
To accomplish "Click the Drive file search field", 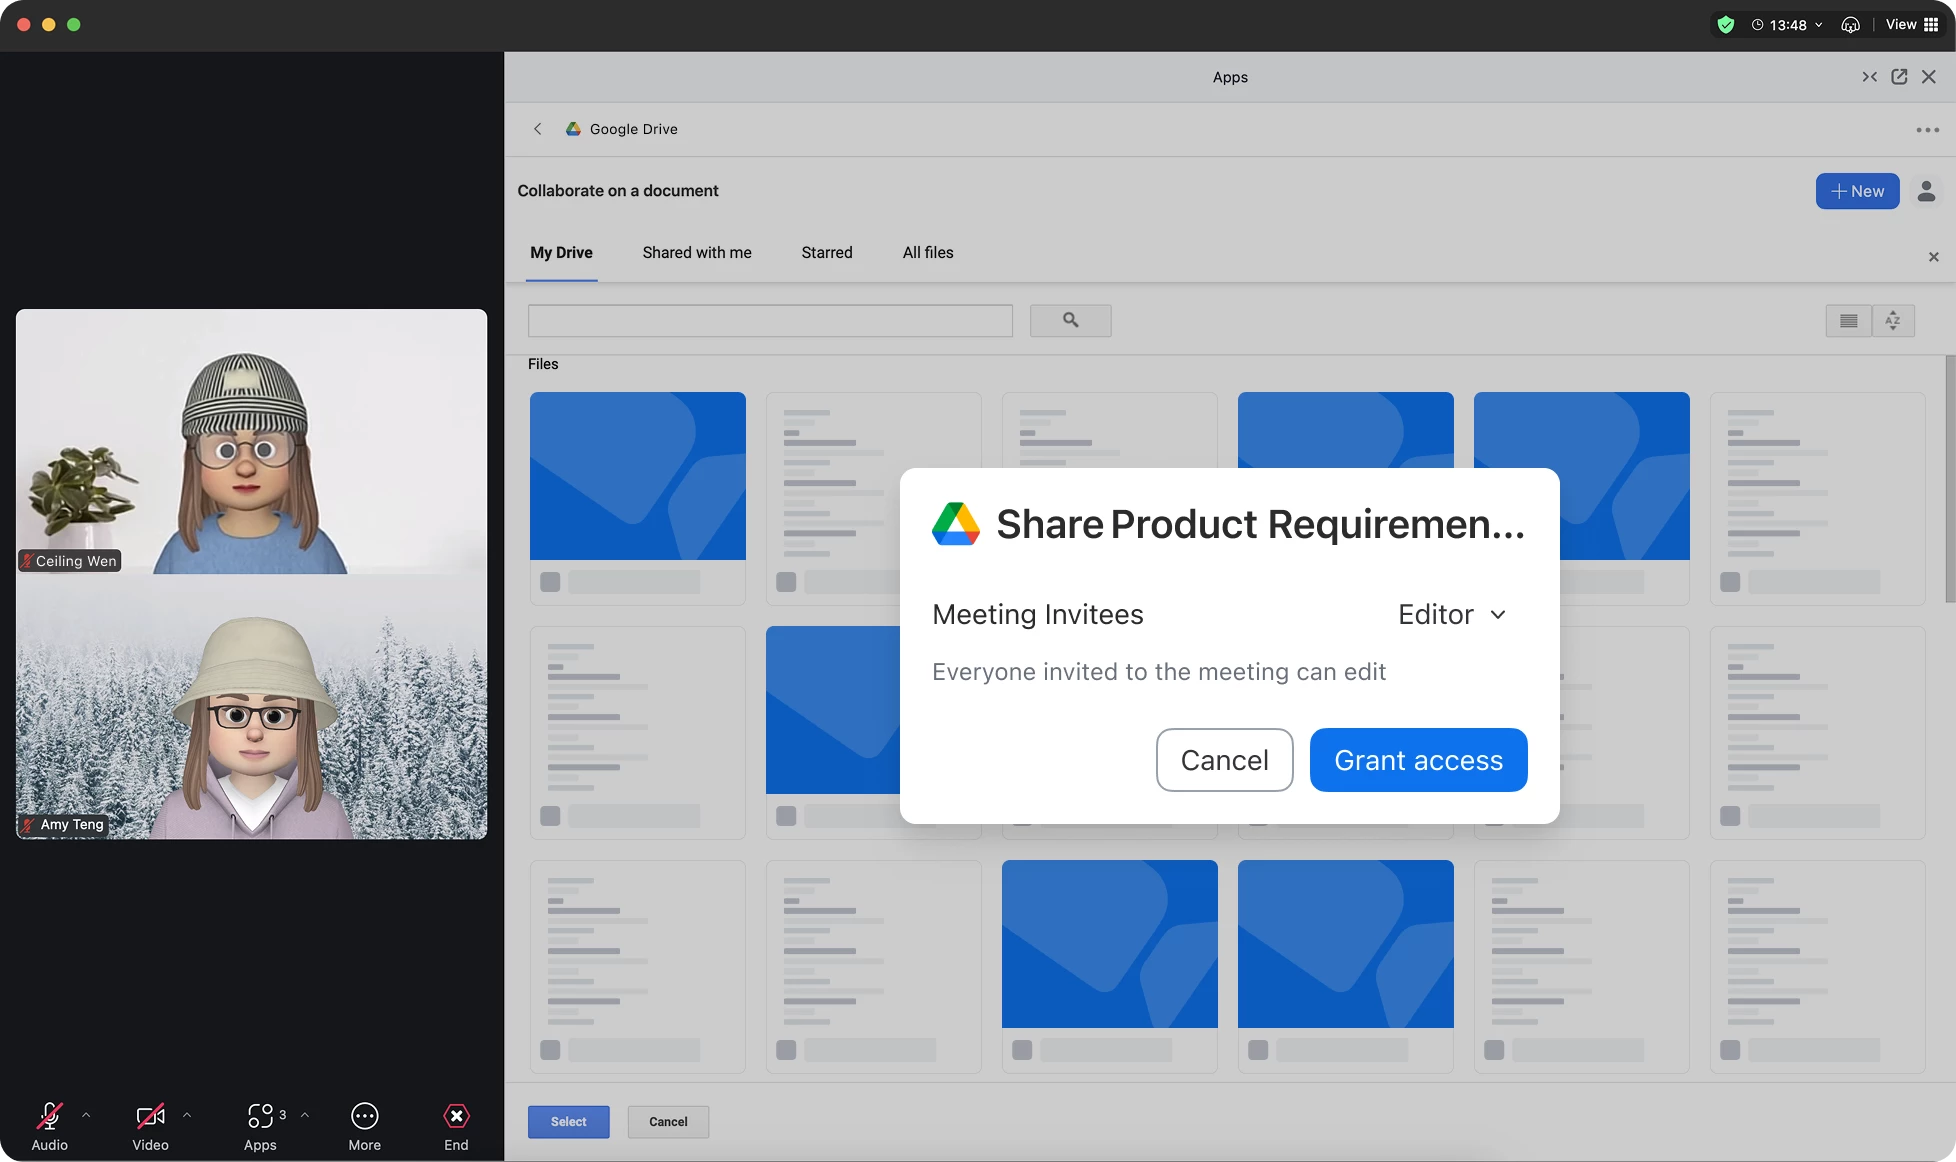I will coord(770,321).
